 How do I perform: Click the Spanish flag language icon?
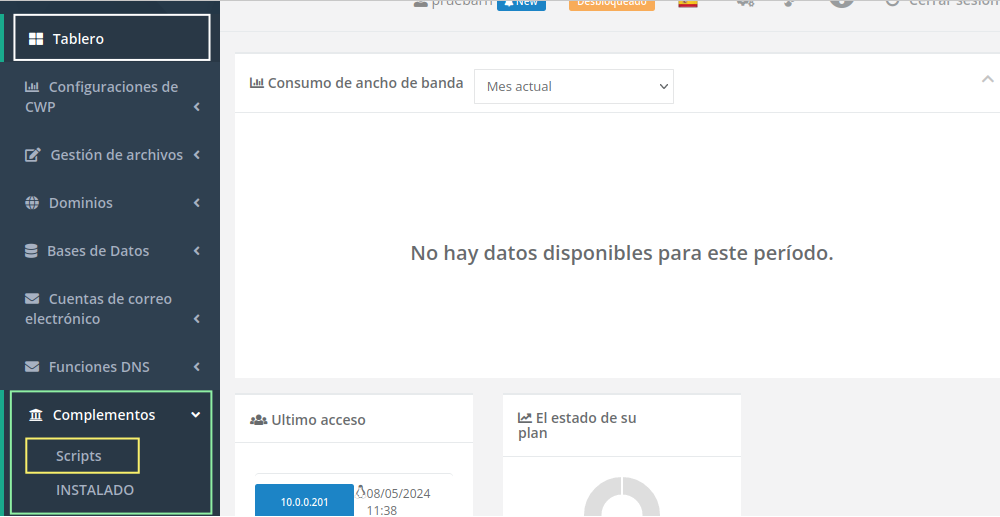687,4
